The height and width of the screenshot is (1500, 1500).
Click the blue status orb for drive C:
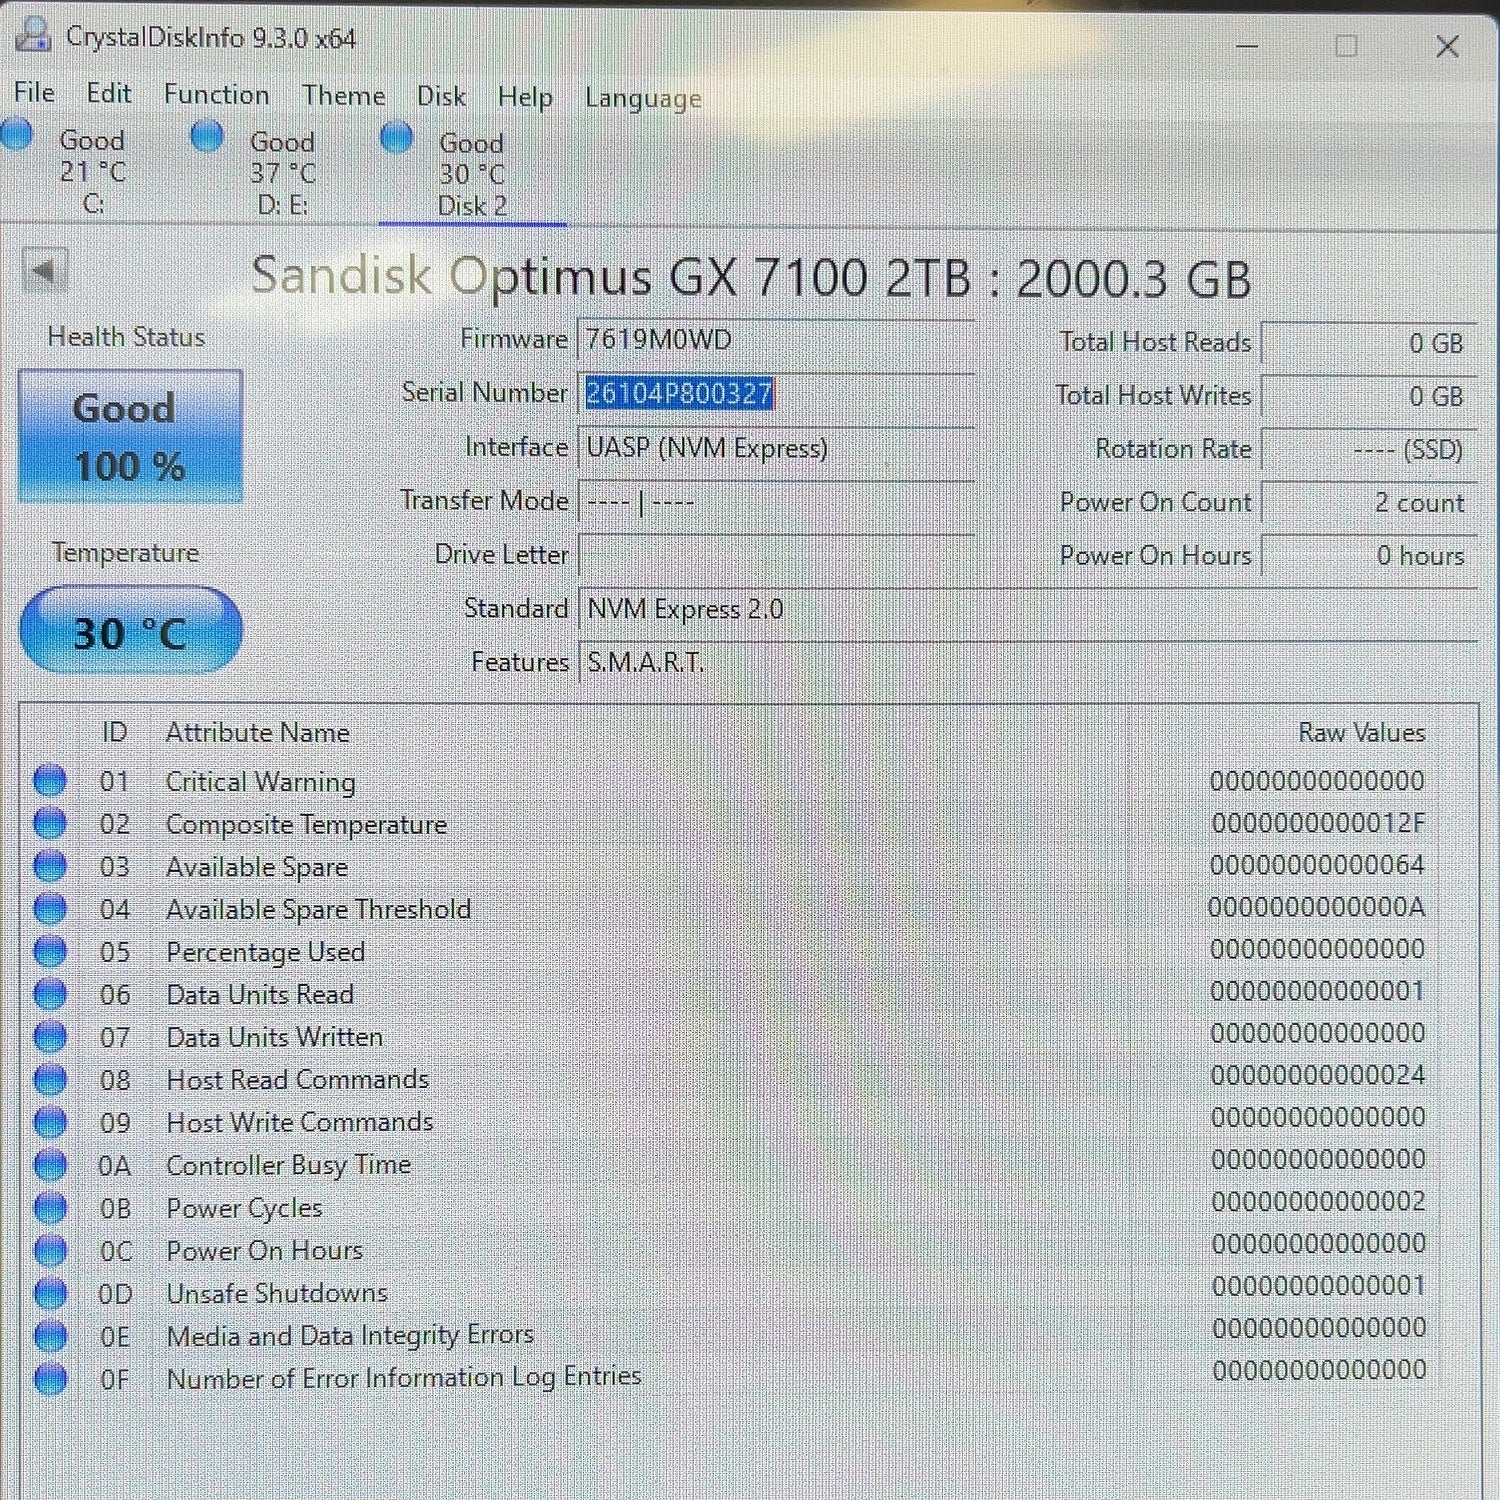point(17,135)
